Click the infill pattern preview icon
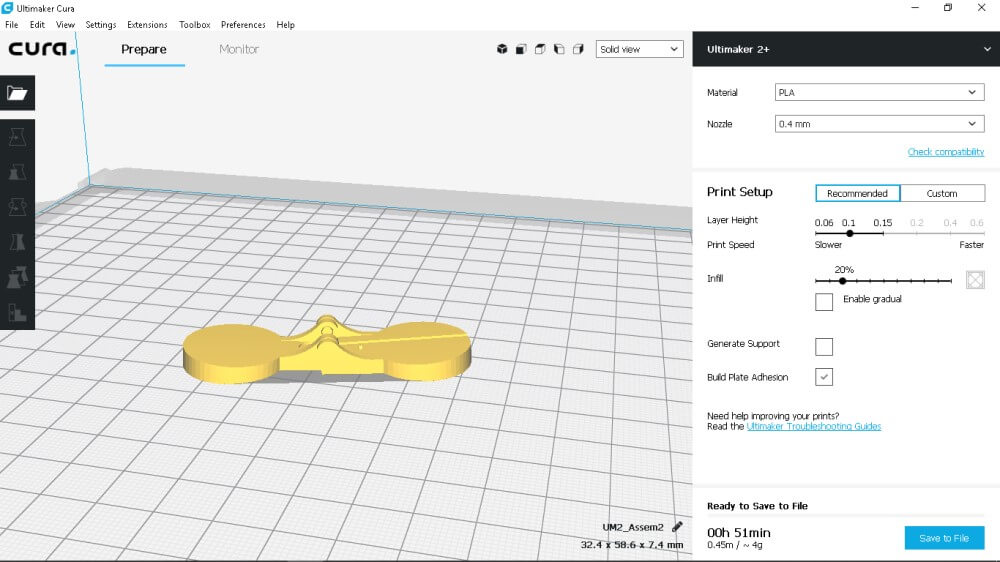The image size is (1000, 562). click(974, 279)
